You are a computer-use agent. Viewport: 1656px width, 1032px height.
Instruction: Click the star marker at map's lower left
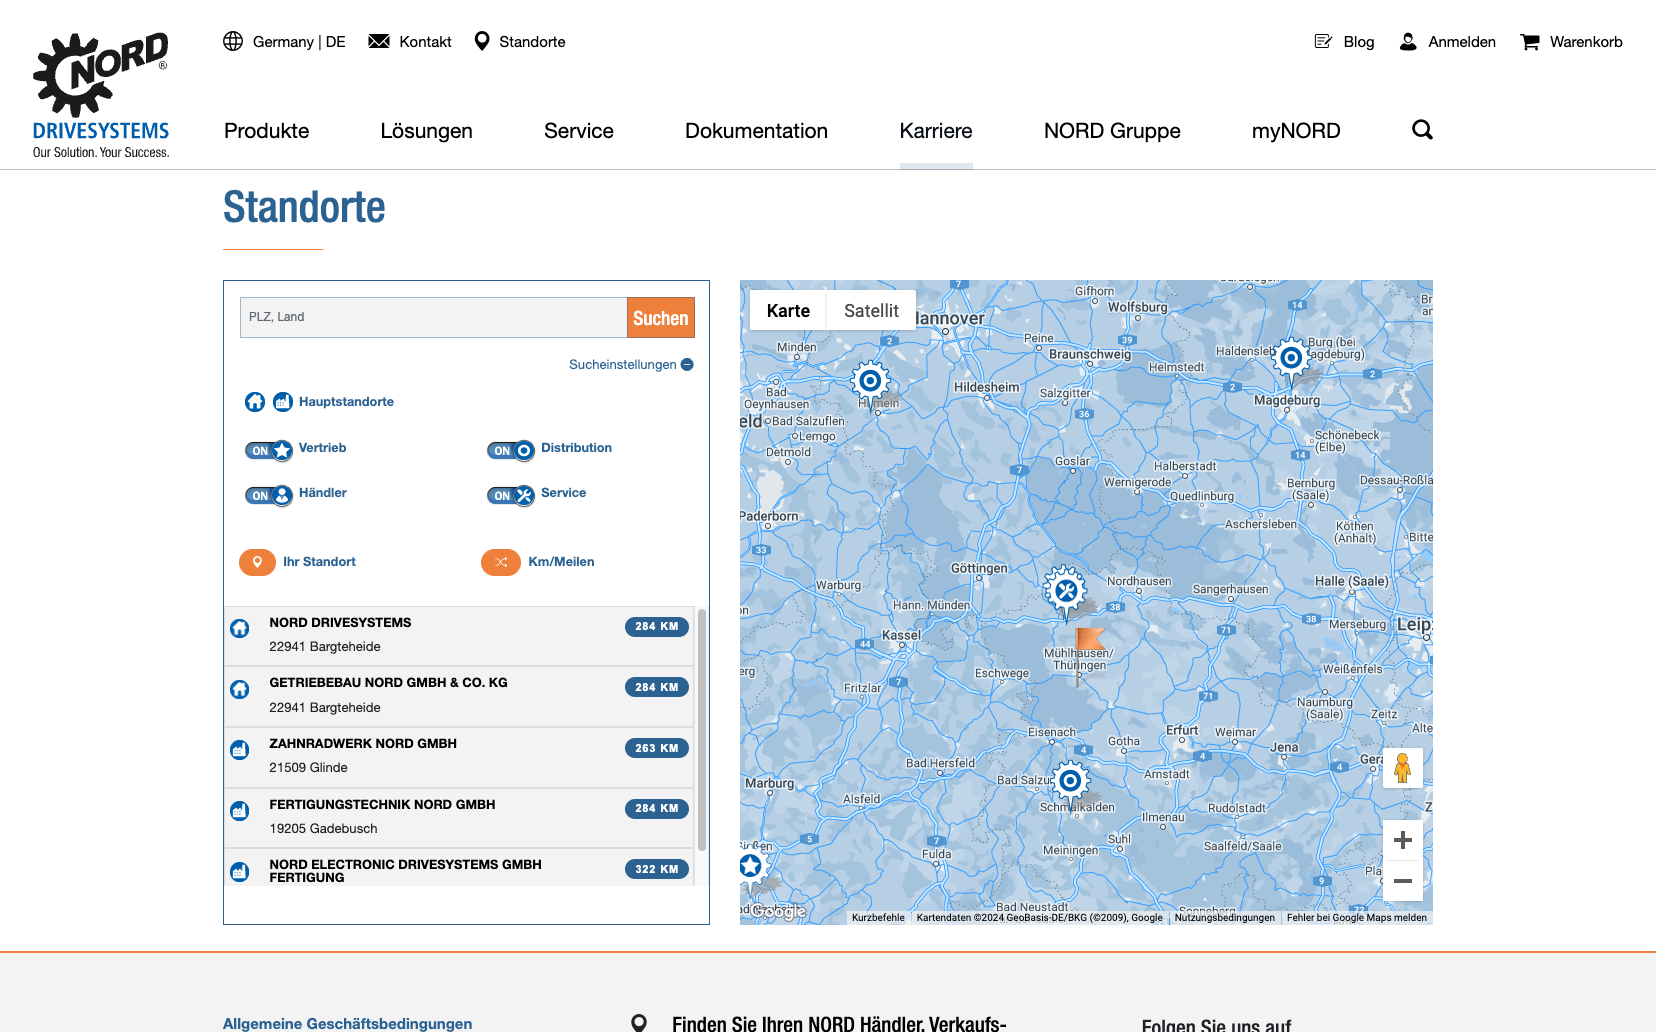[751, 866]
